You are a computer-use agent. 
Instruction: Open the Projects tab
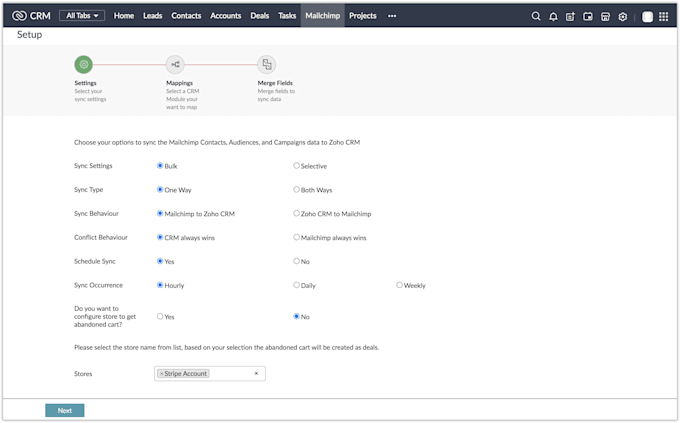coord(363,16)
